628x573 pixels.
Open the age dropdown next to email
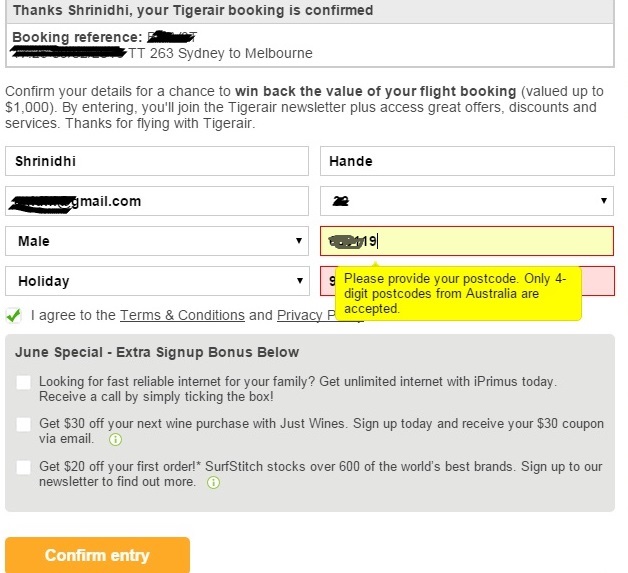tap(467, 201)
